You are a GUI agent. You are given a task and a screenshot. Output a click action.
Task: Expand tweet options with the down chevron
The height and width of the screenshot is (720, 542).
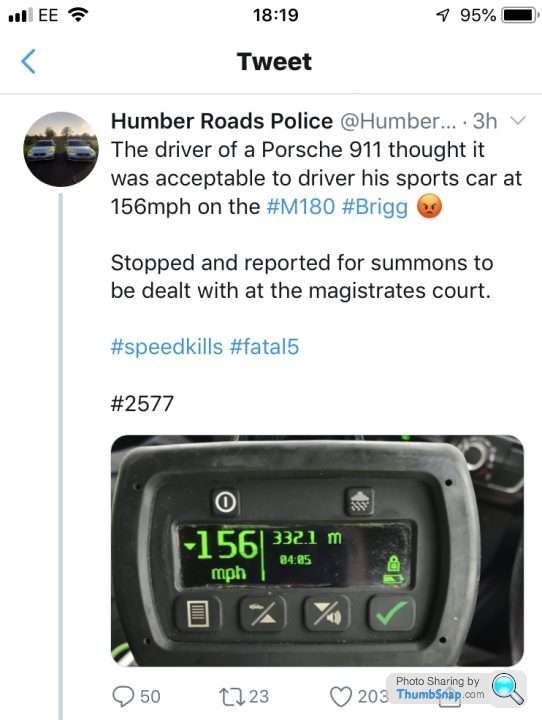tap(518, 121)
